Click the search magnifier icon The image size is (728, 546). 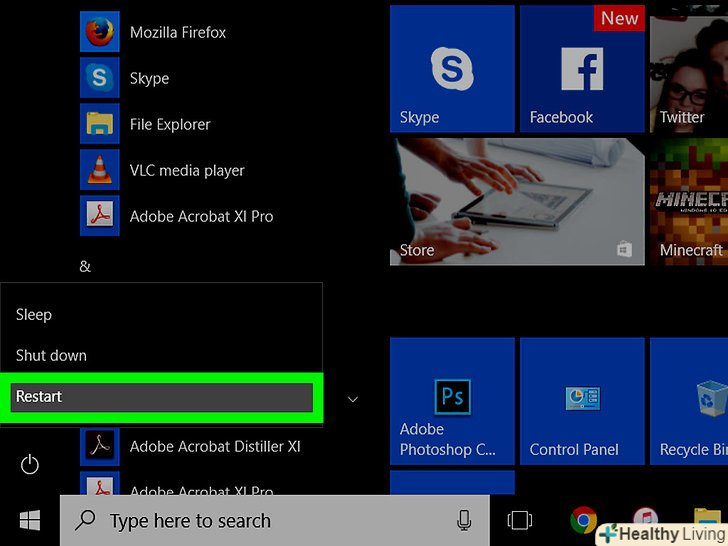click(x=85, y=520)
